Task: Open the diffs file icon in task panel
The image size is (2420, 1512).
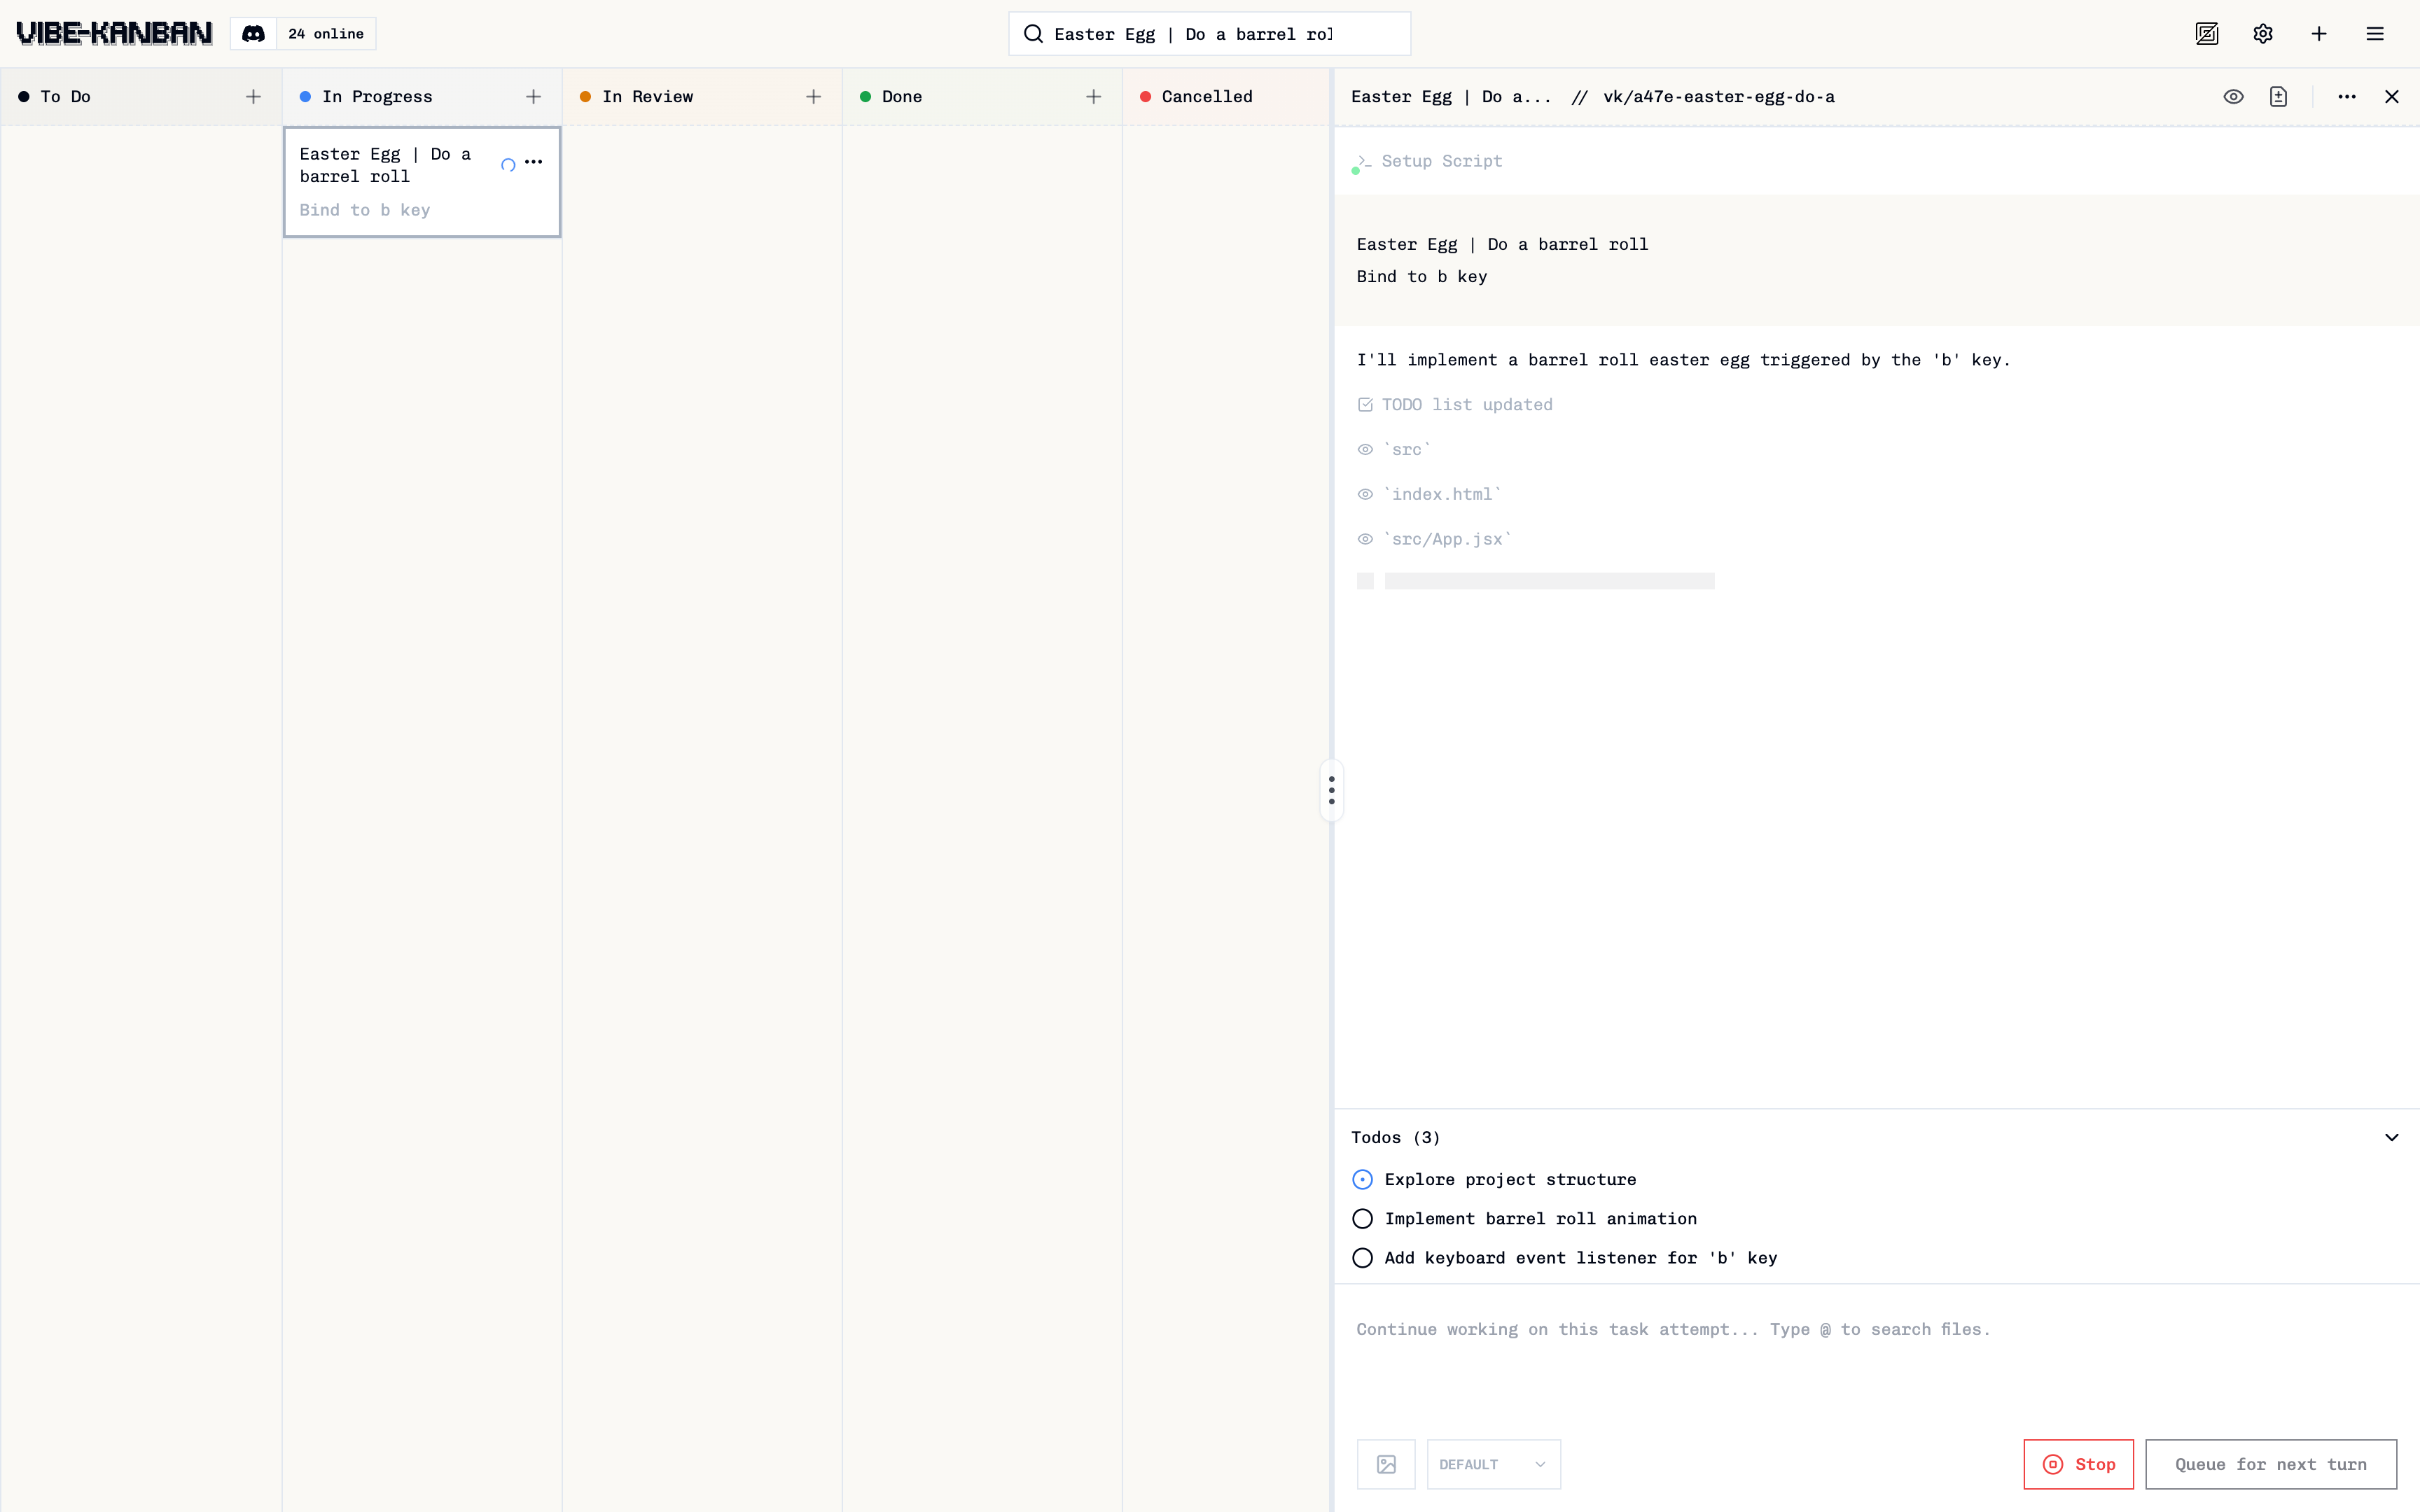Action: click(2278, 97)
